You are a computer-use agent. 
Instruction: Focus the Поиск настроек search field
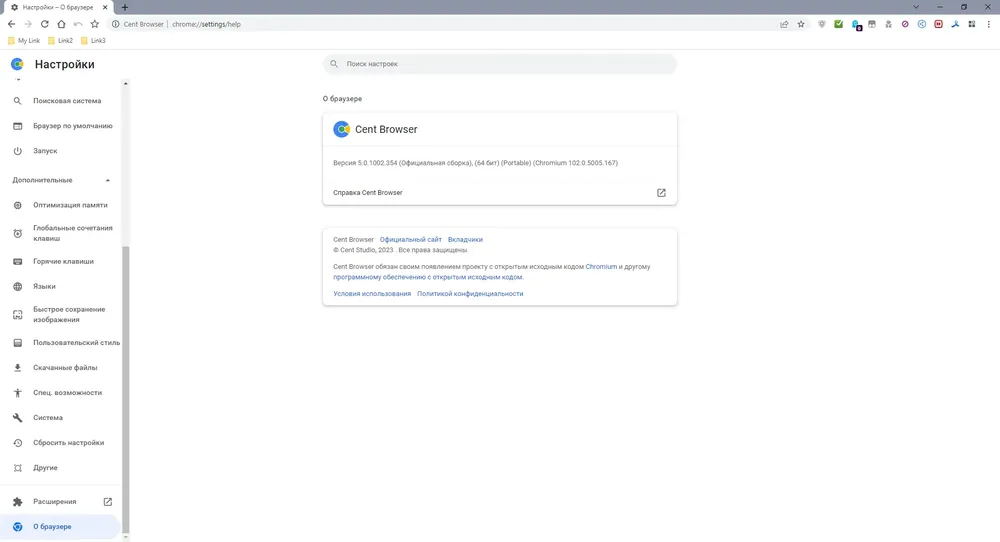(499, 64)
